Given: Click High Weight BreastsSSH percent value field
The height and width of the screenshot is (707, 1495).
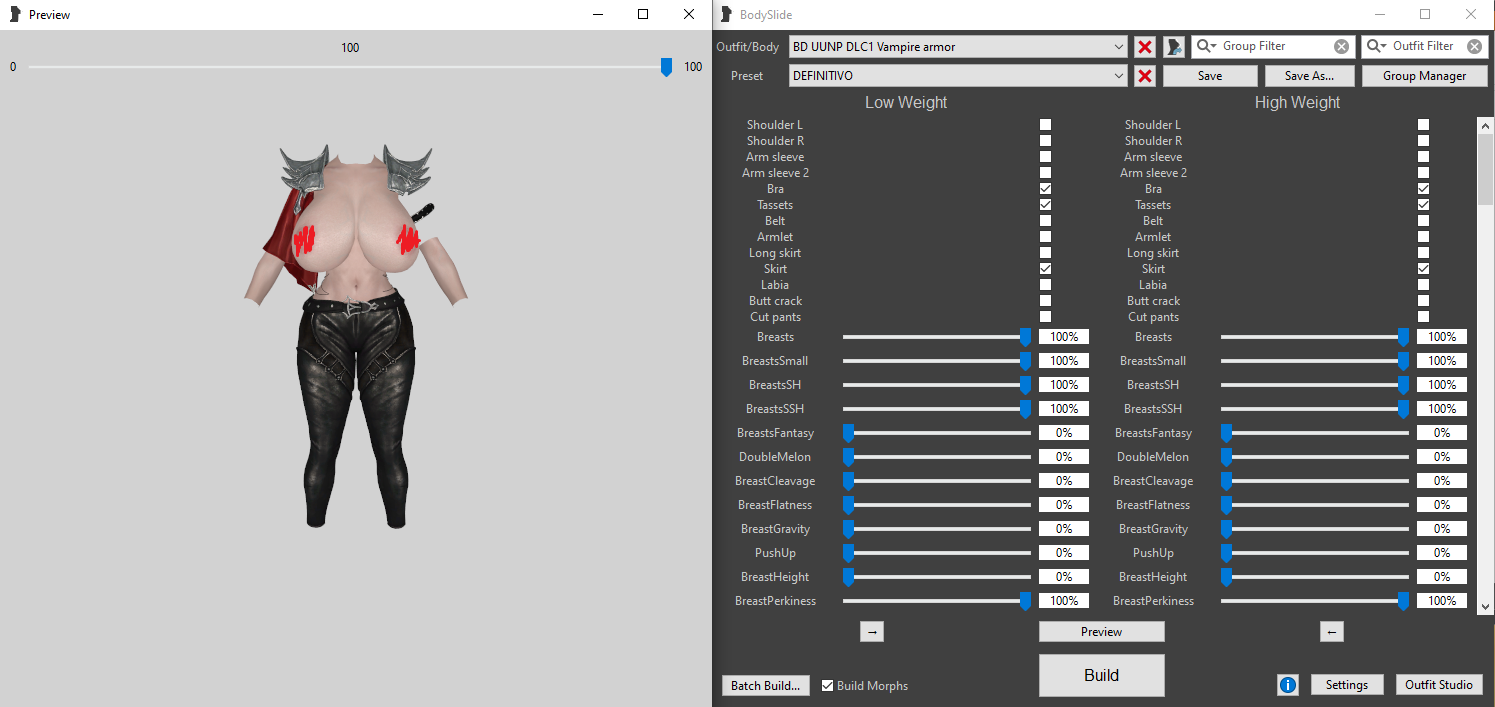Looking at the screenshot, I should (1442, 409).
